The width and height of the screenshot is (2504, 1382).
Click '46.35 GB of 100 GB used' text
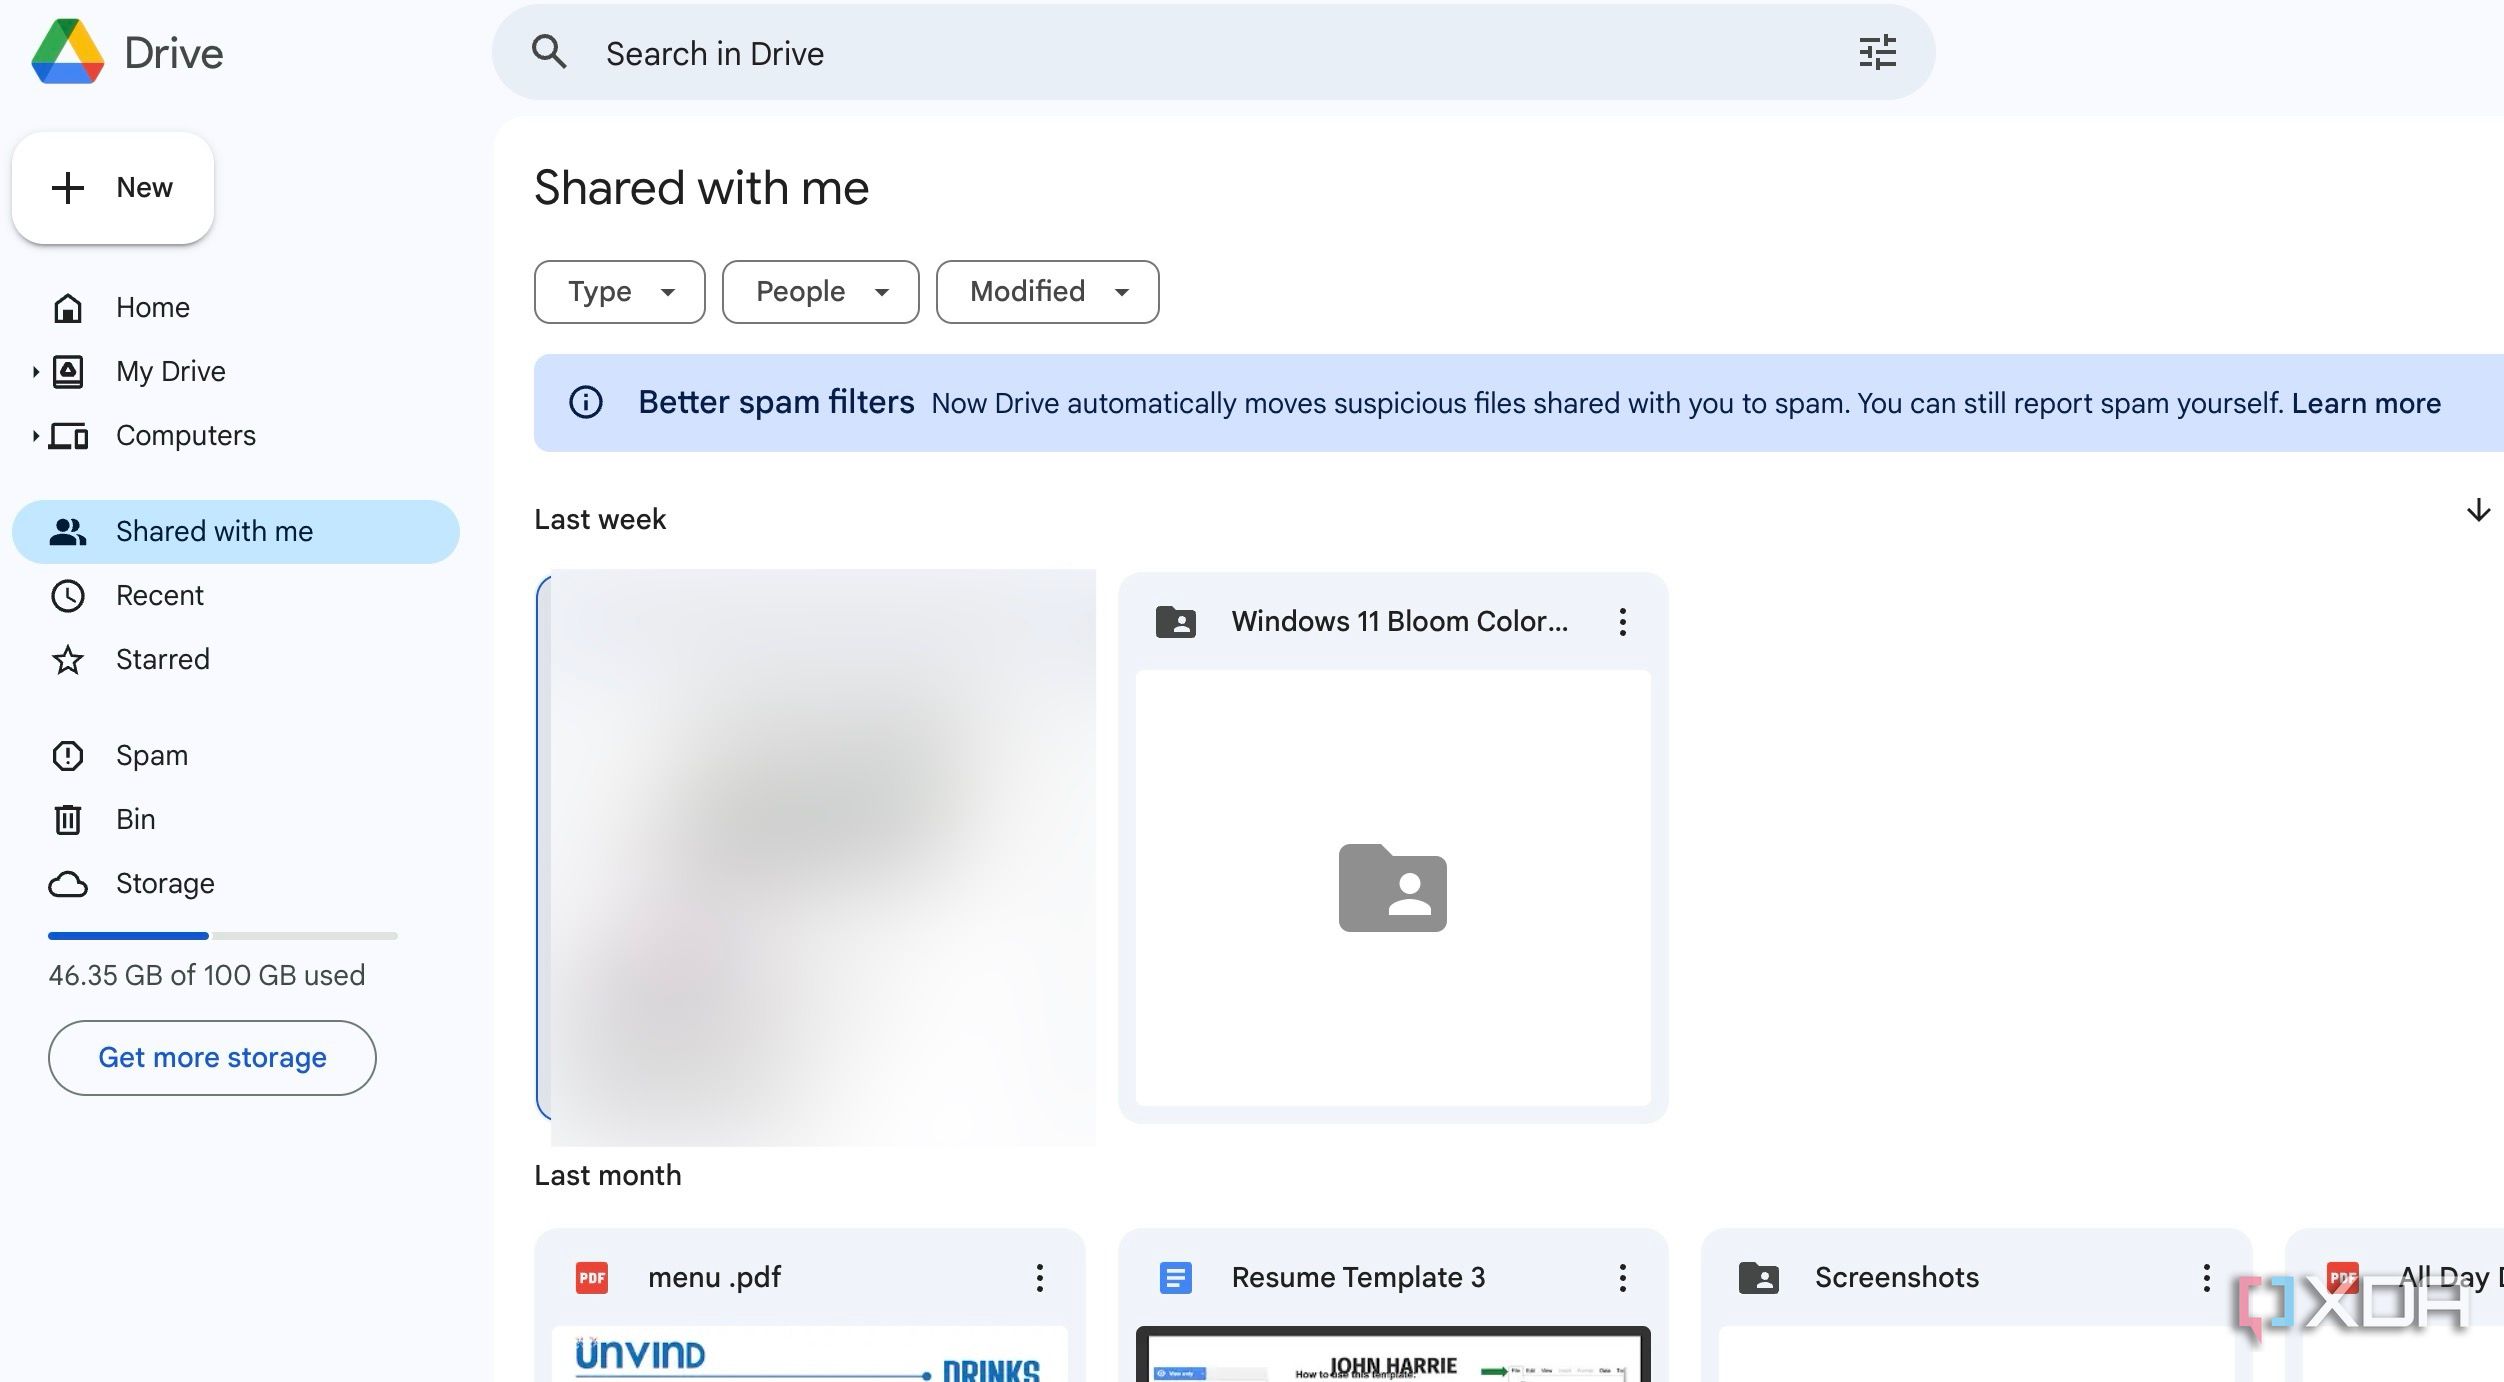[207, 975]
